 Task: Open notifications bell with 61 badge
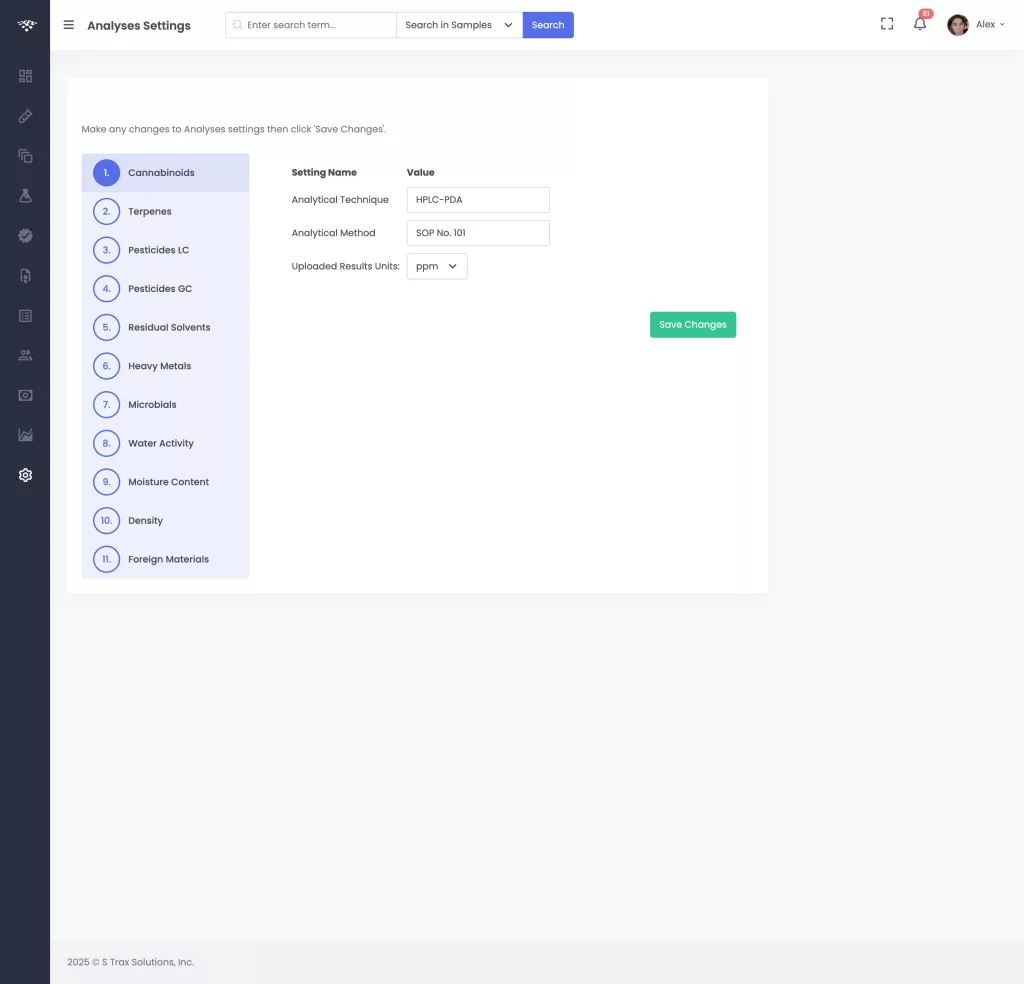click(x=920, y=24)
